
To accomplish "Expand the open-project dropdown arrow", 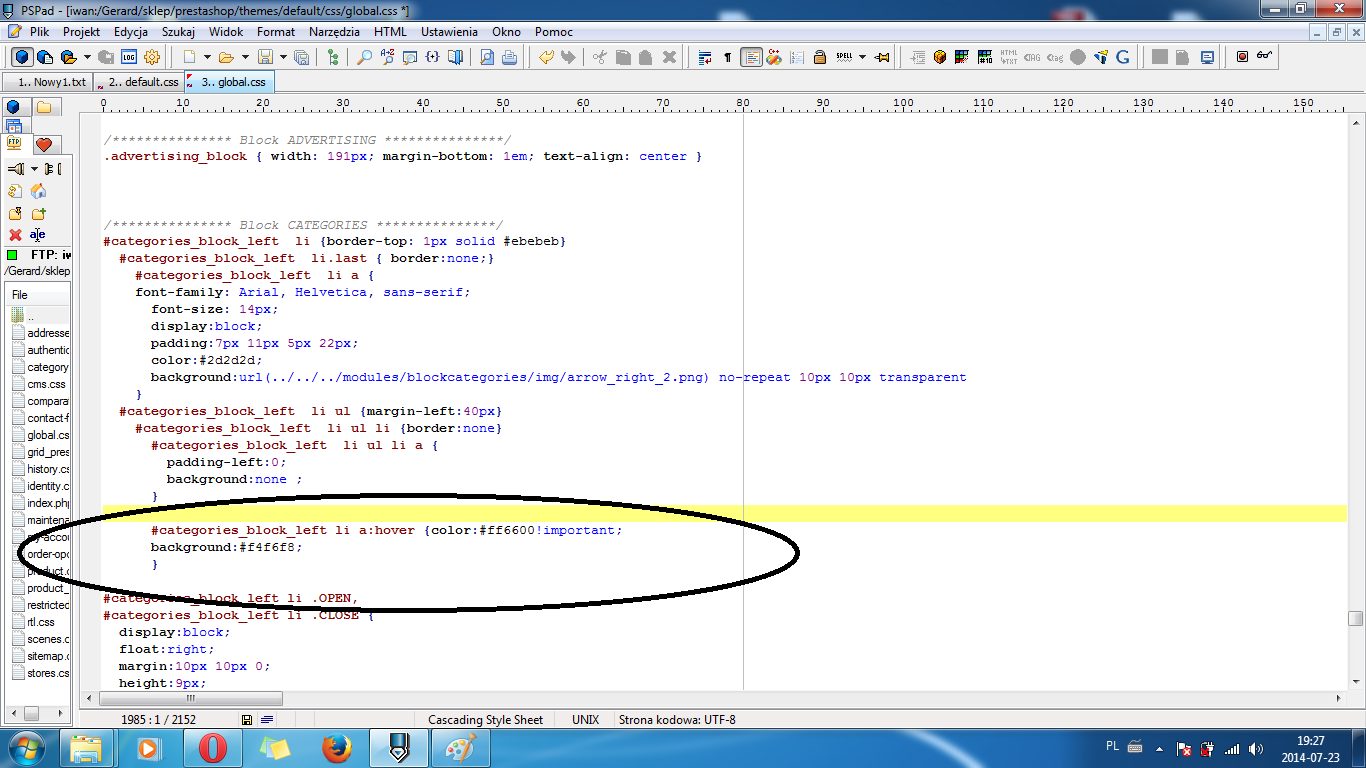I will pos(87,57).
